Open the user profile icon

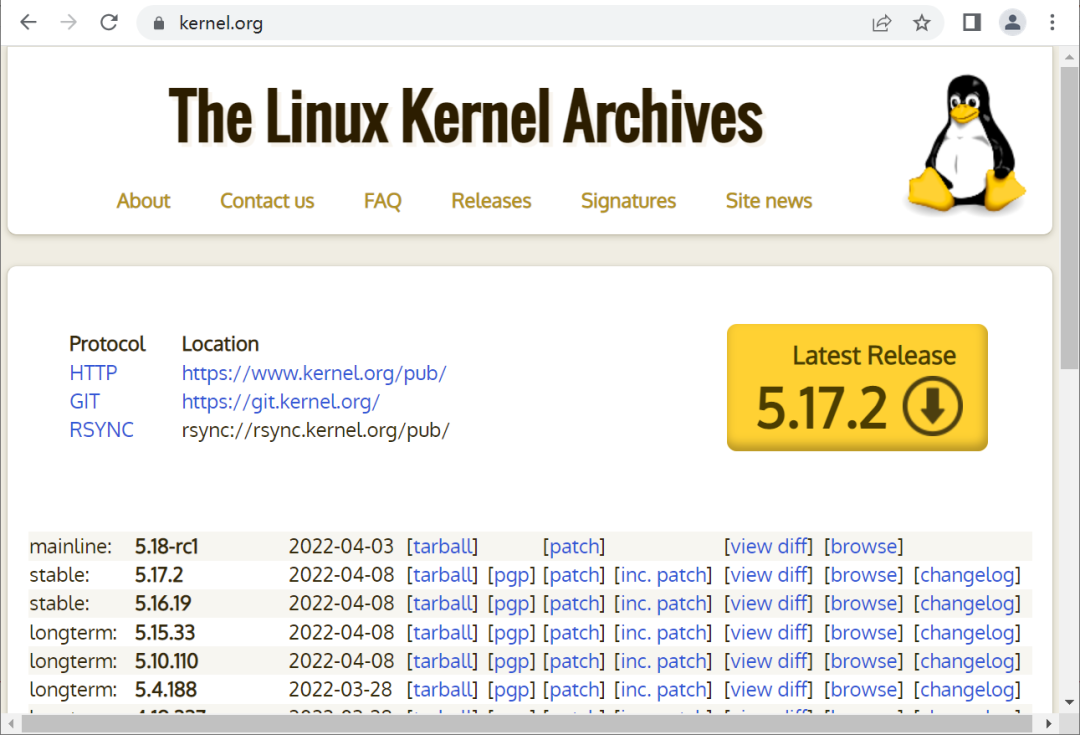[x=1012, y=22]
